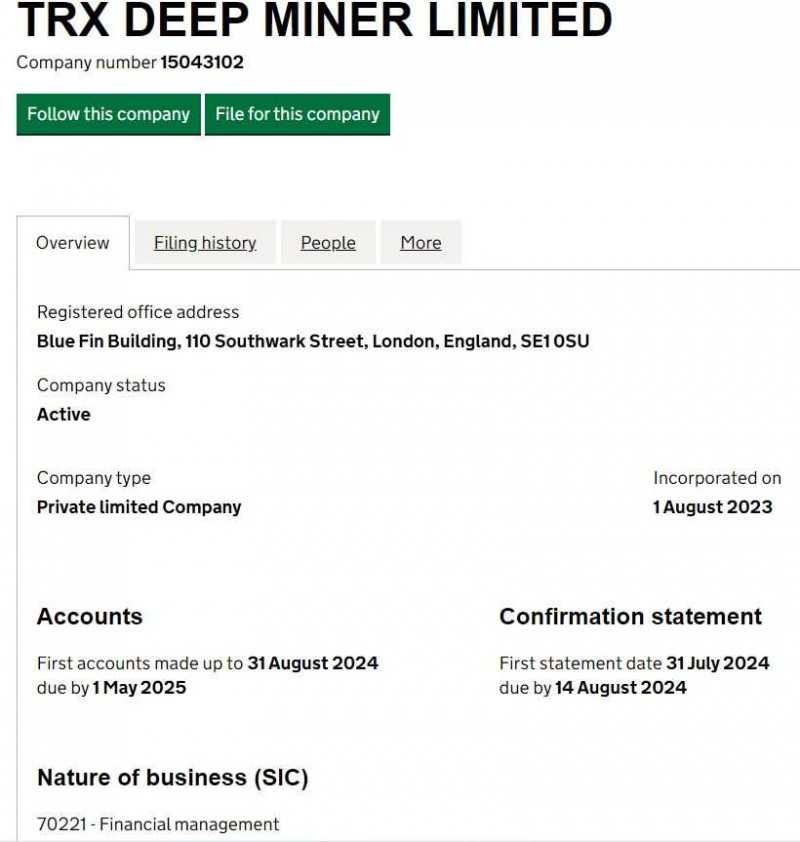
Task: Open the Filing history tab
Action: tap(205, 243)
